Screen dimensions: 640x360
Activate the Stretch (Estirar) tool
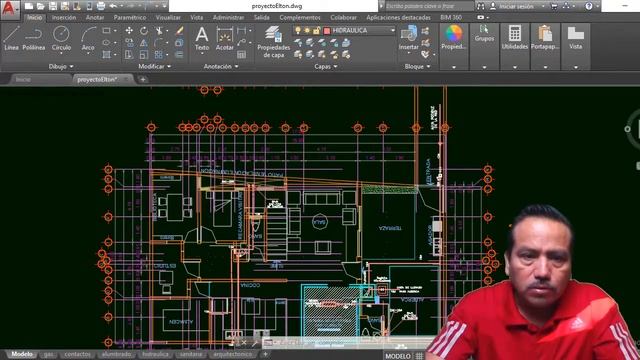click(x=129, y=54)
